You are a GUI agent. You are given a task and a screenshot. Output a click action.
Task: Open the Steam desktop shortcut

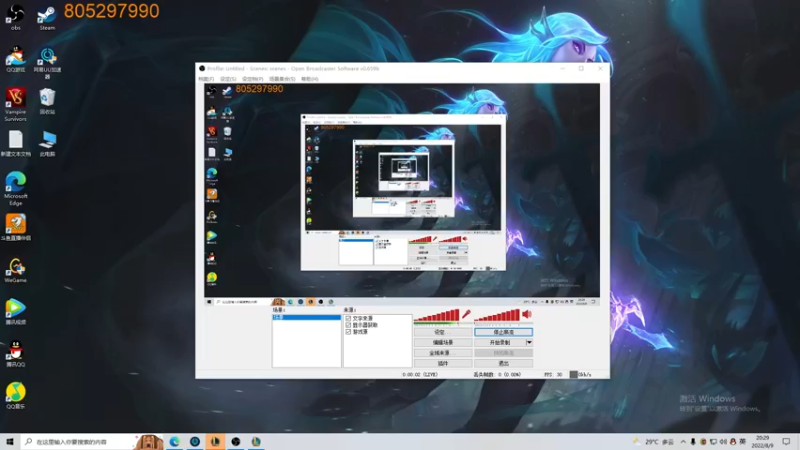pyautogui.click(x=47, y=17)
